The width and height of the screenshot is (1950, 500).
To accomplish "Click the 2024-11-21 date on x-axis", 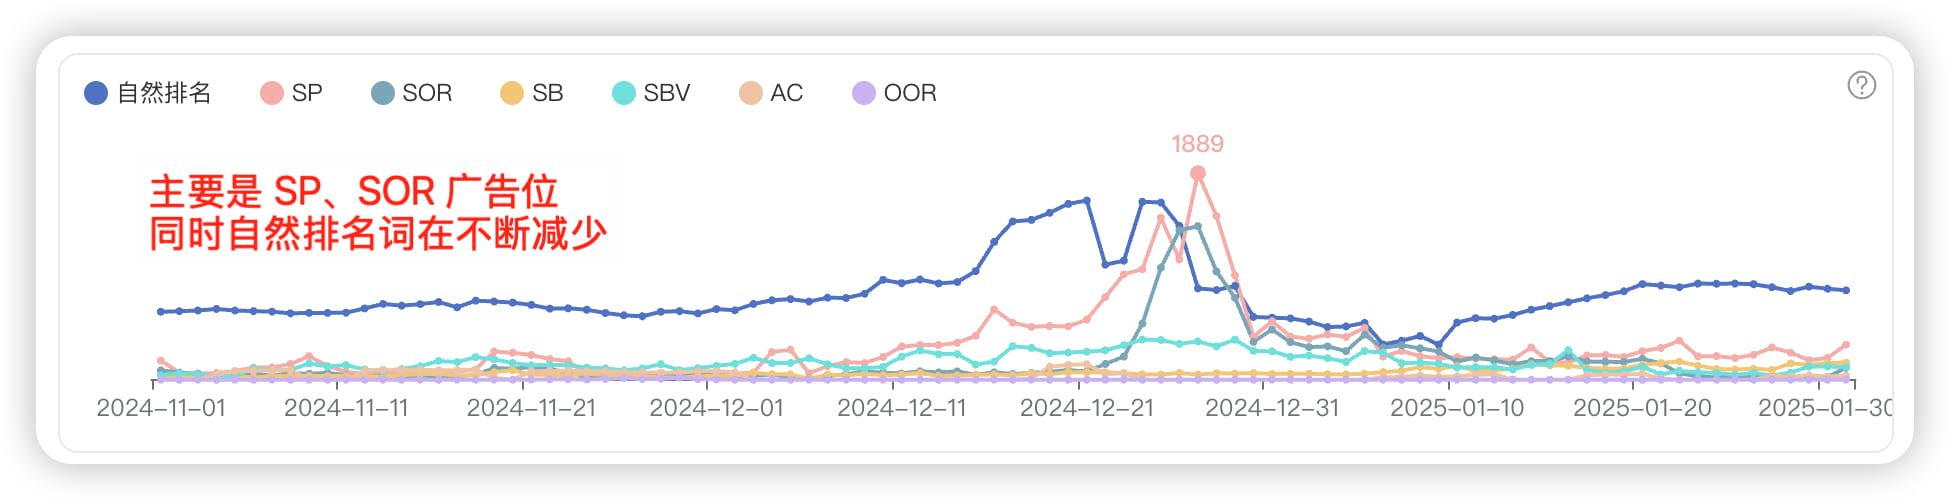I will 531,408.
